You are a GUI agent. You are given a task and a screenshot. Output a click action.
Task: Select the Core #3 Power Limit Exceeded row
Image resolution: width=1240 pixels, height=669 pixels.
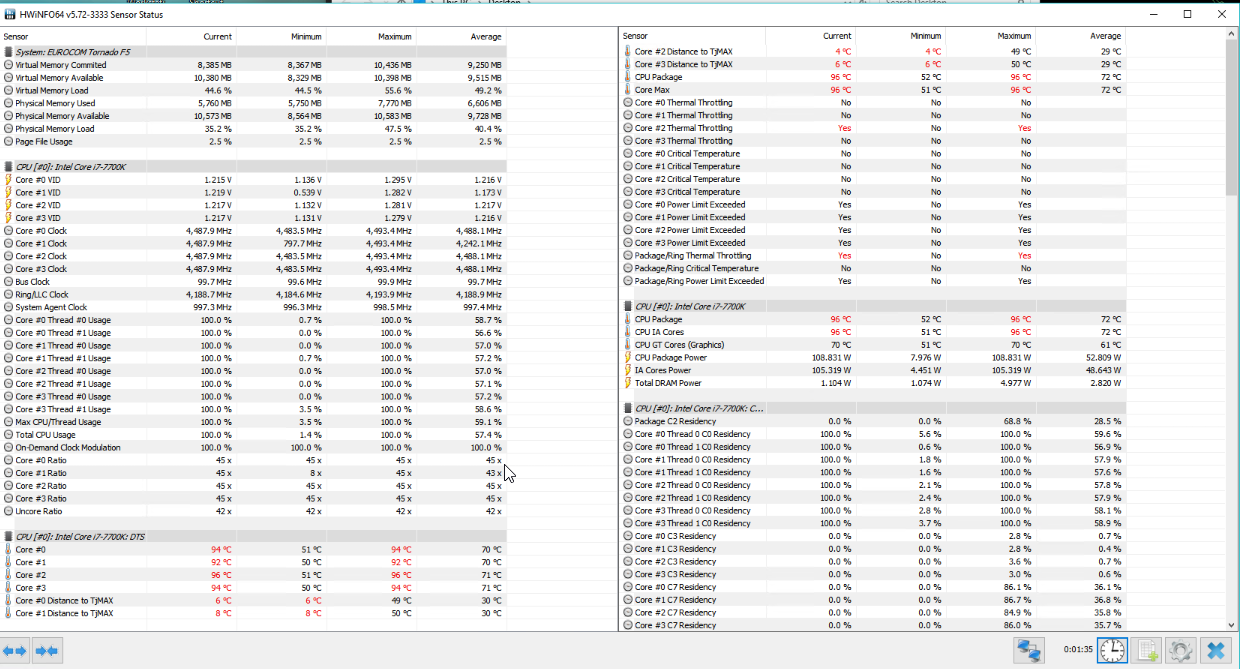tap(873, 243)
